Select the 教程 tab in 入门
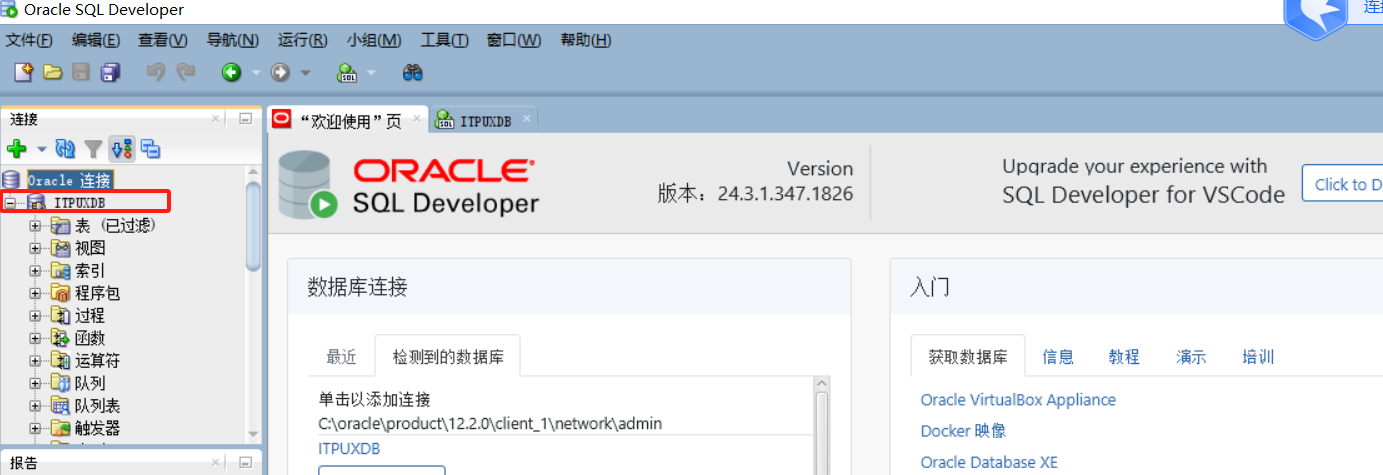The image size is (1383, 475). (x=1124, y=357)
